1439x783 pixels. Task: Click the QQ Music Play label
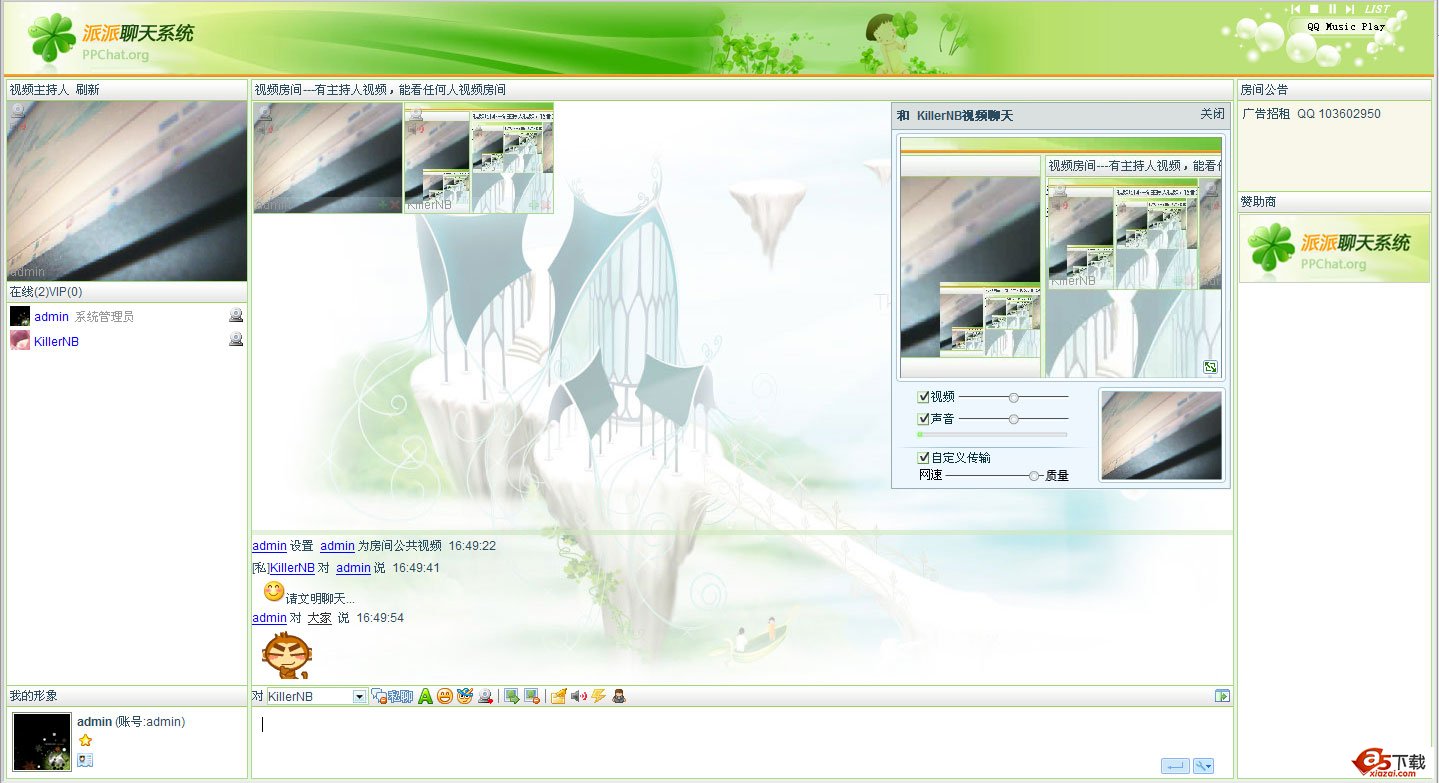[x=1346, y=27]
